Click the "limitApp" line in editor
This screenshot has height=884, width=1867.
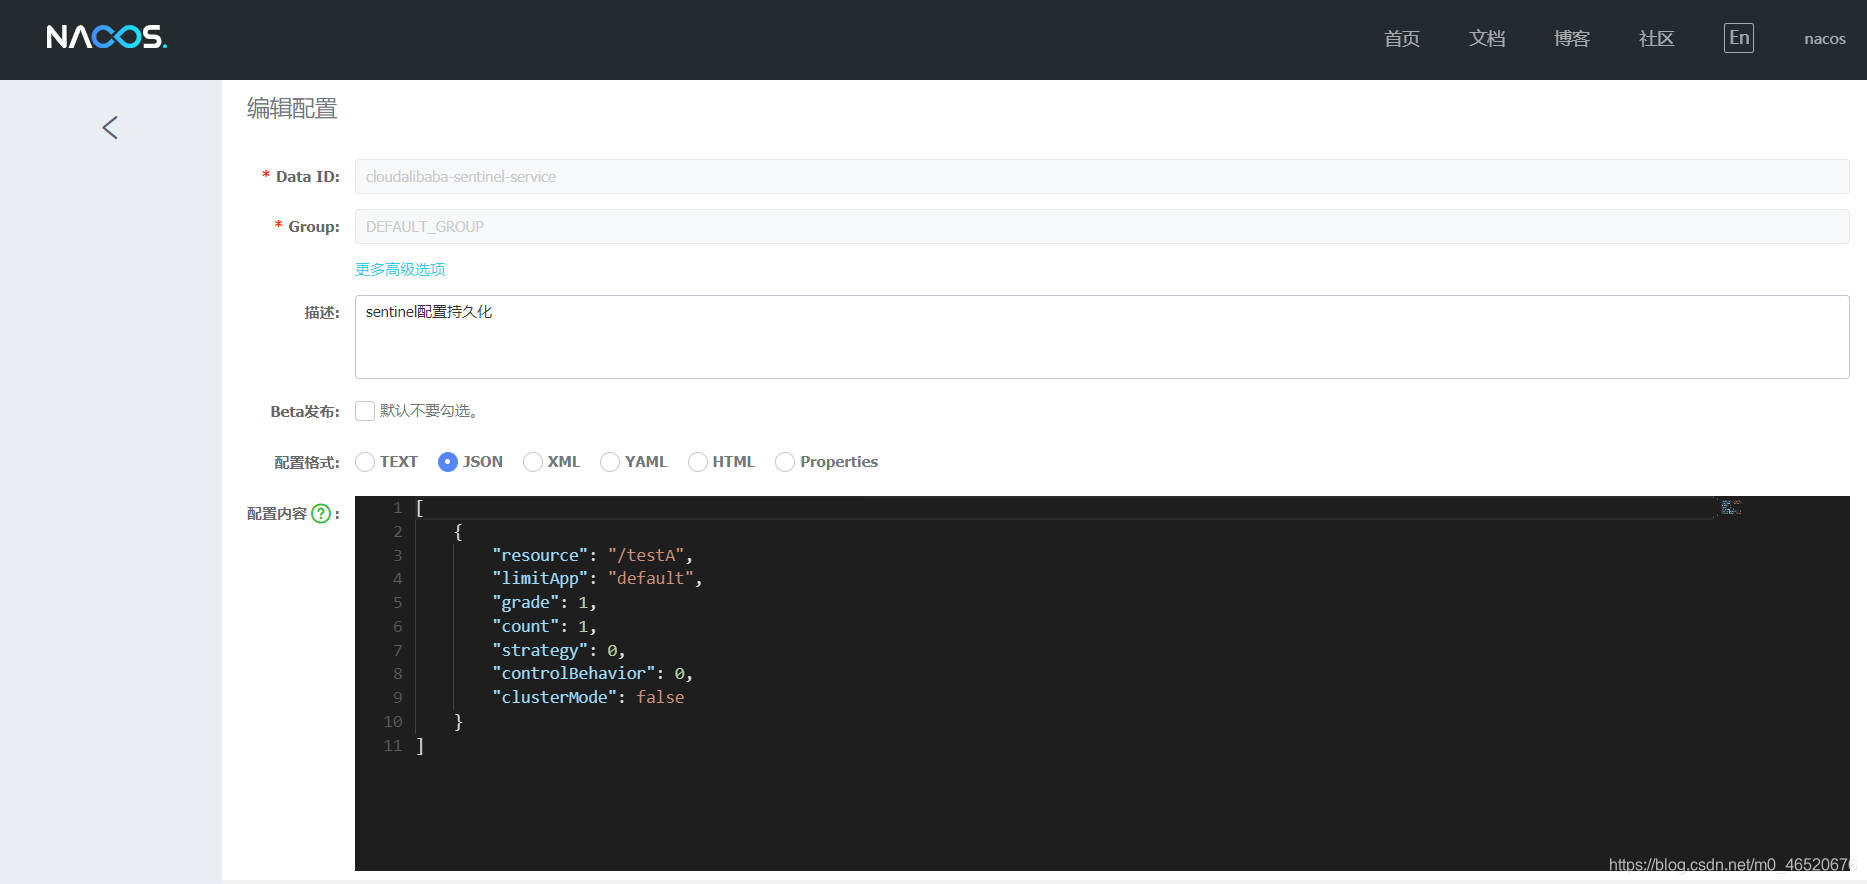(597, 578)
